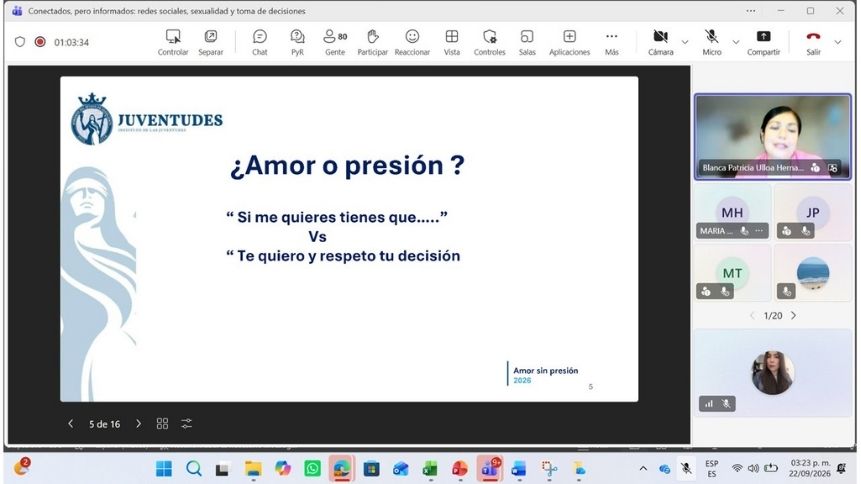Click Compartir to share screen
Viewport: 861px width, 484px height.
tap(763, 42)
